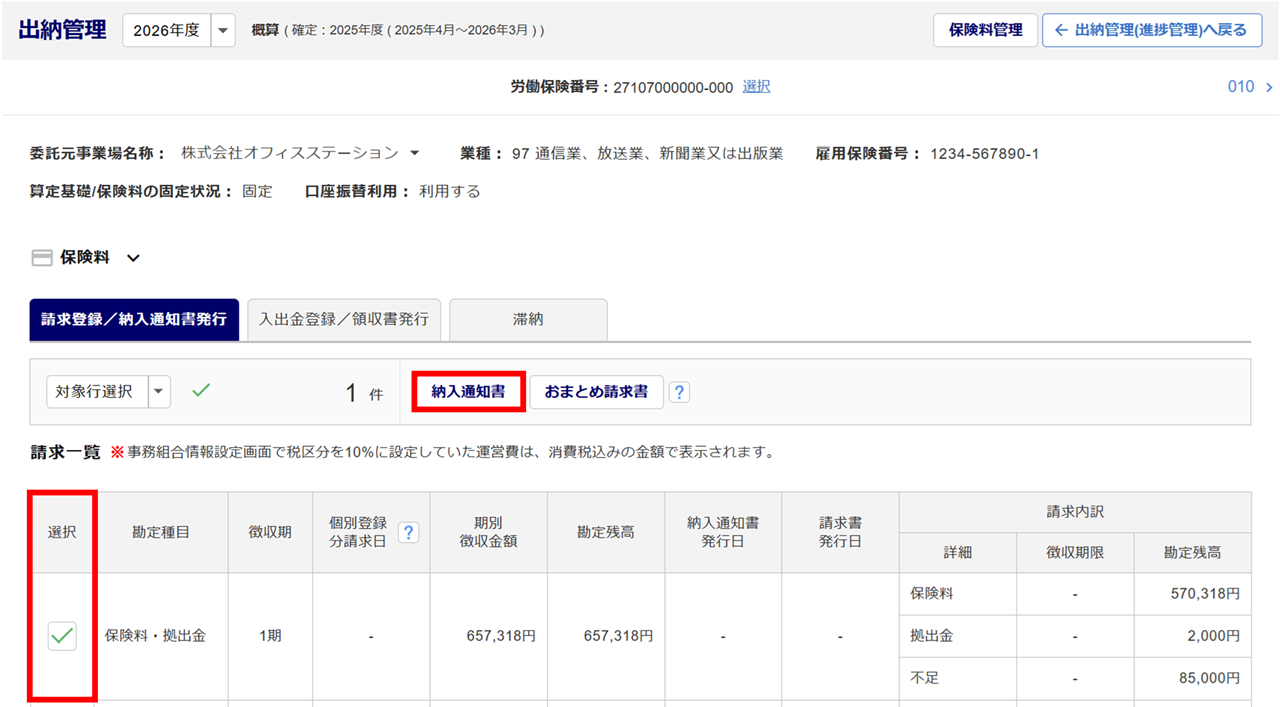Image resolution: width=1280 pixels, height=707 pixels.
Task: Click the おまとめ請求書 button
Action: [x=596, y=393]
